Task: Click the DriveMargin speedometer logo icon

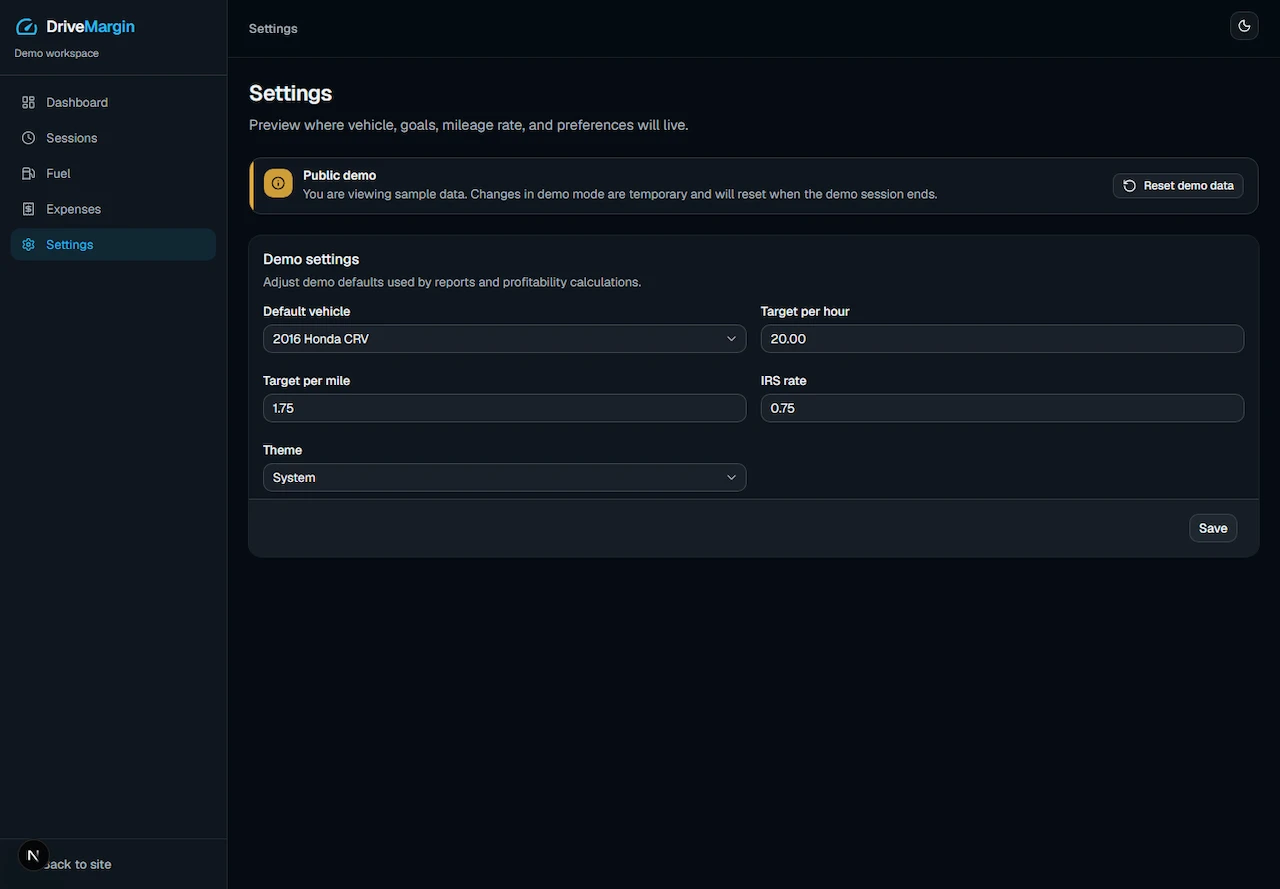Action: pos(27,27)
